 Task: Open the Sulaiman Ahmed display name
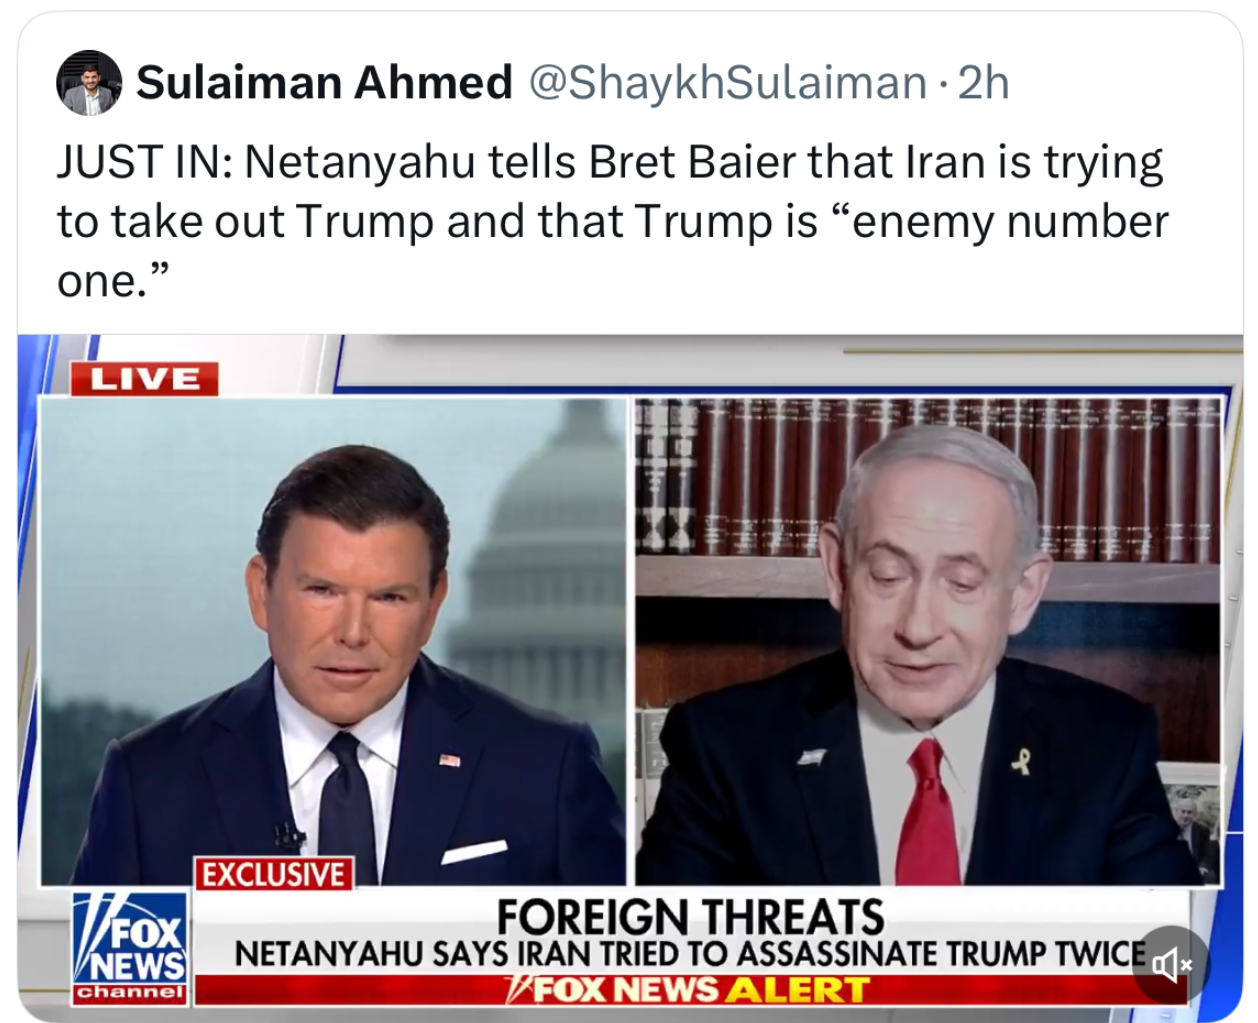tap(324, 82)
